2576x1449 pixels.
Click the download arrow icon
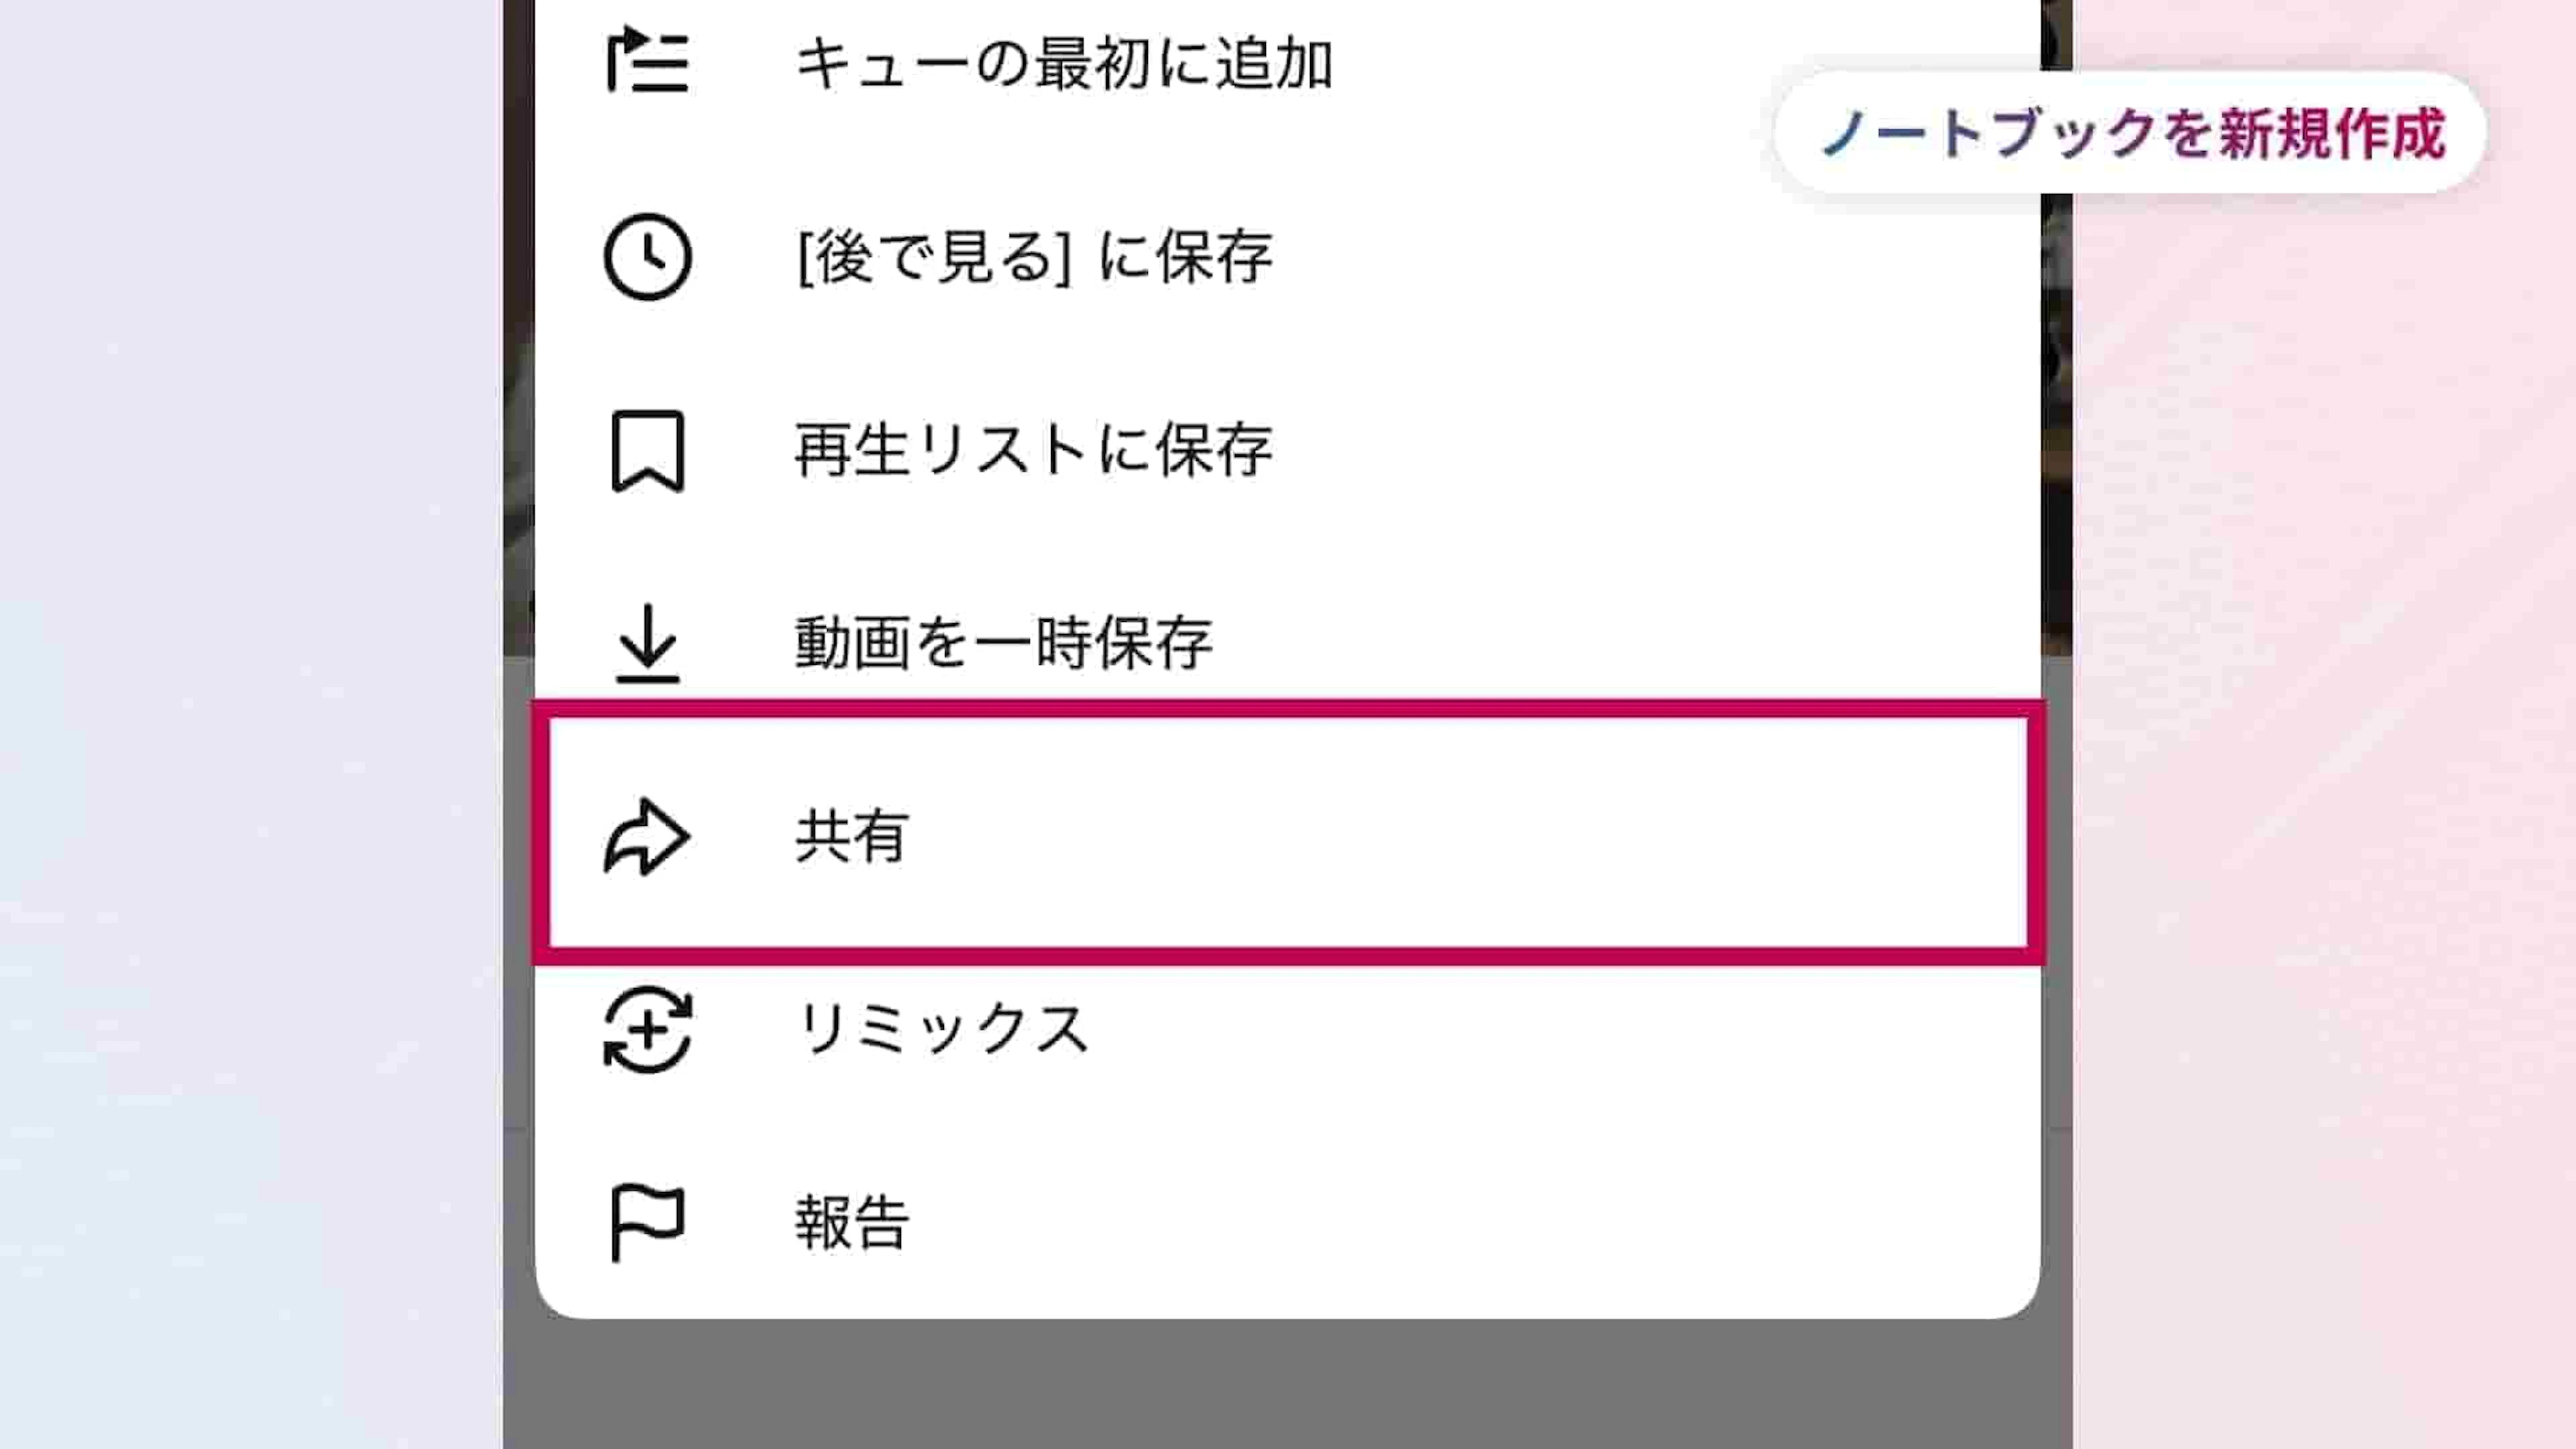click(x=647, y=643)
